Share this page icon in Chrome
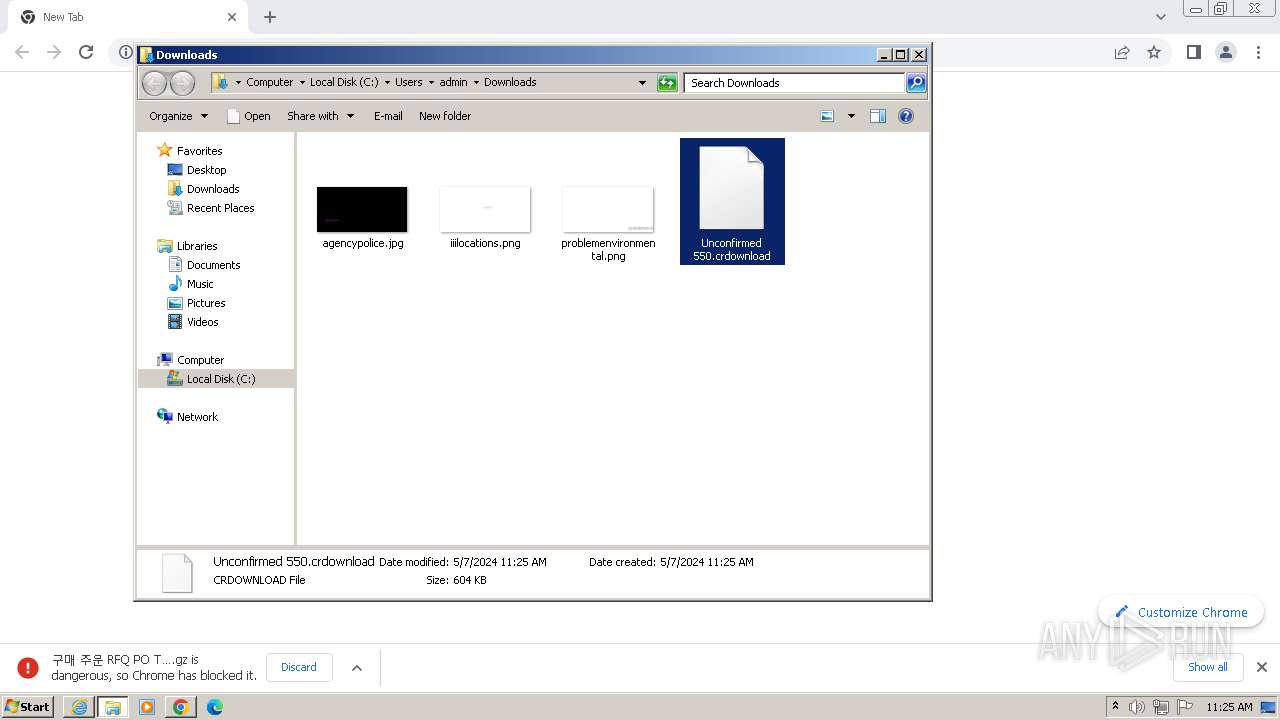 pos(1122,52)
